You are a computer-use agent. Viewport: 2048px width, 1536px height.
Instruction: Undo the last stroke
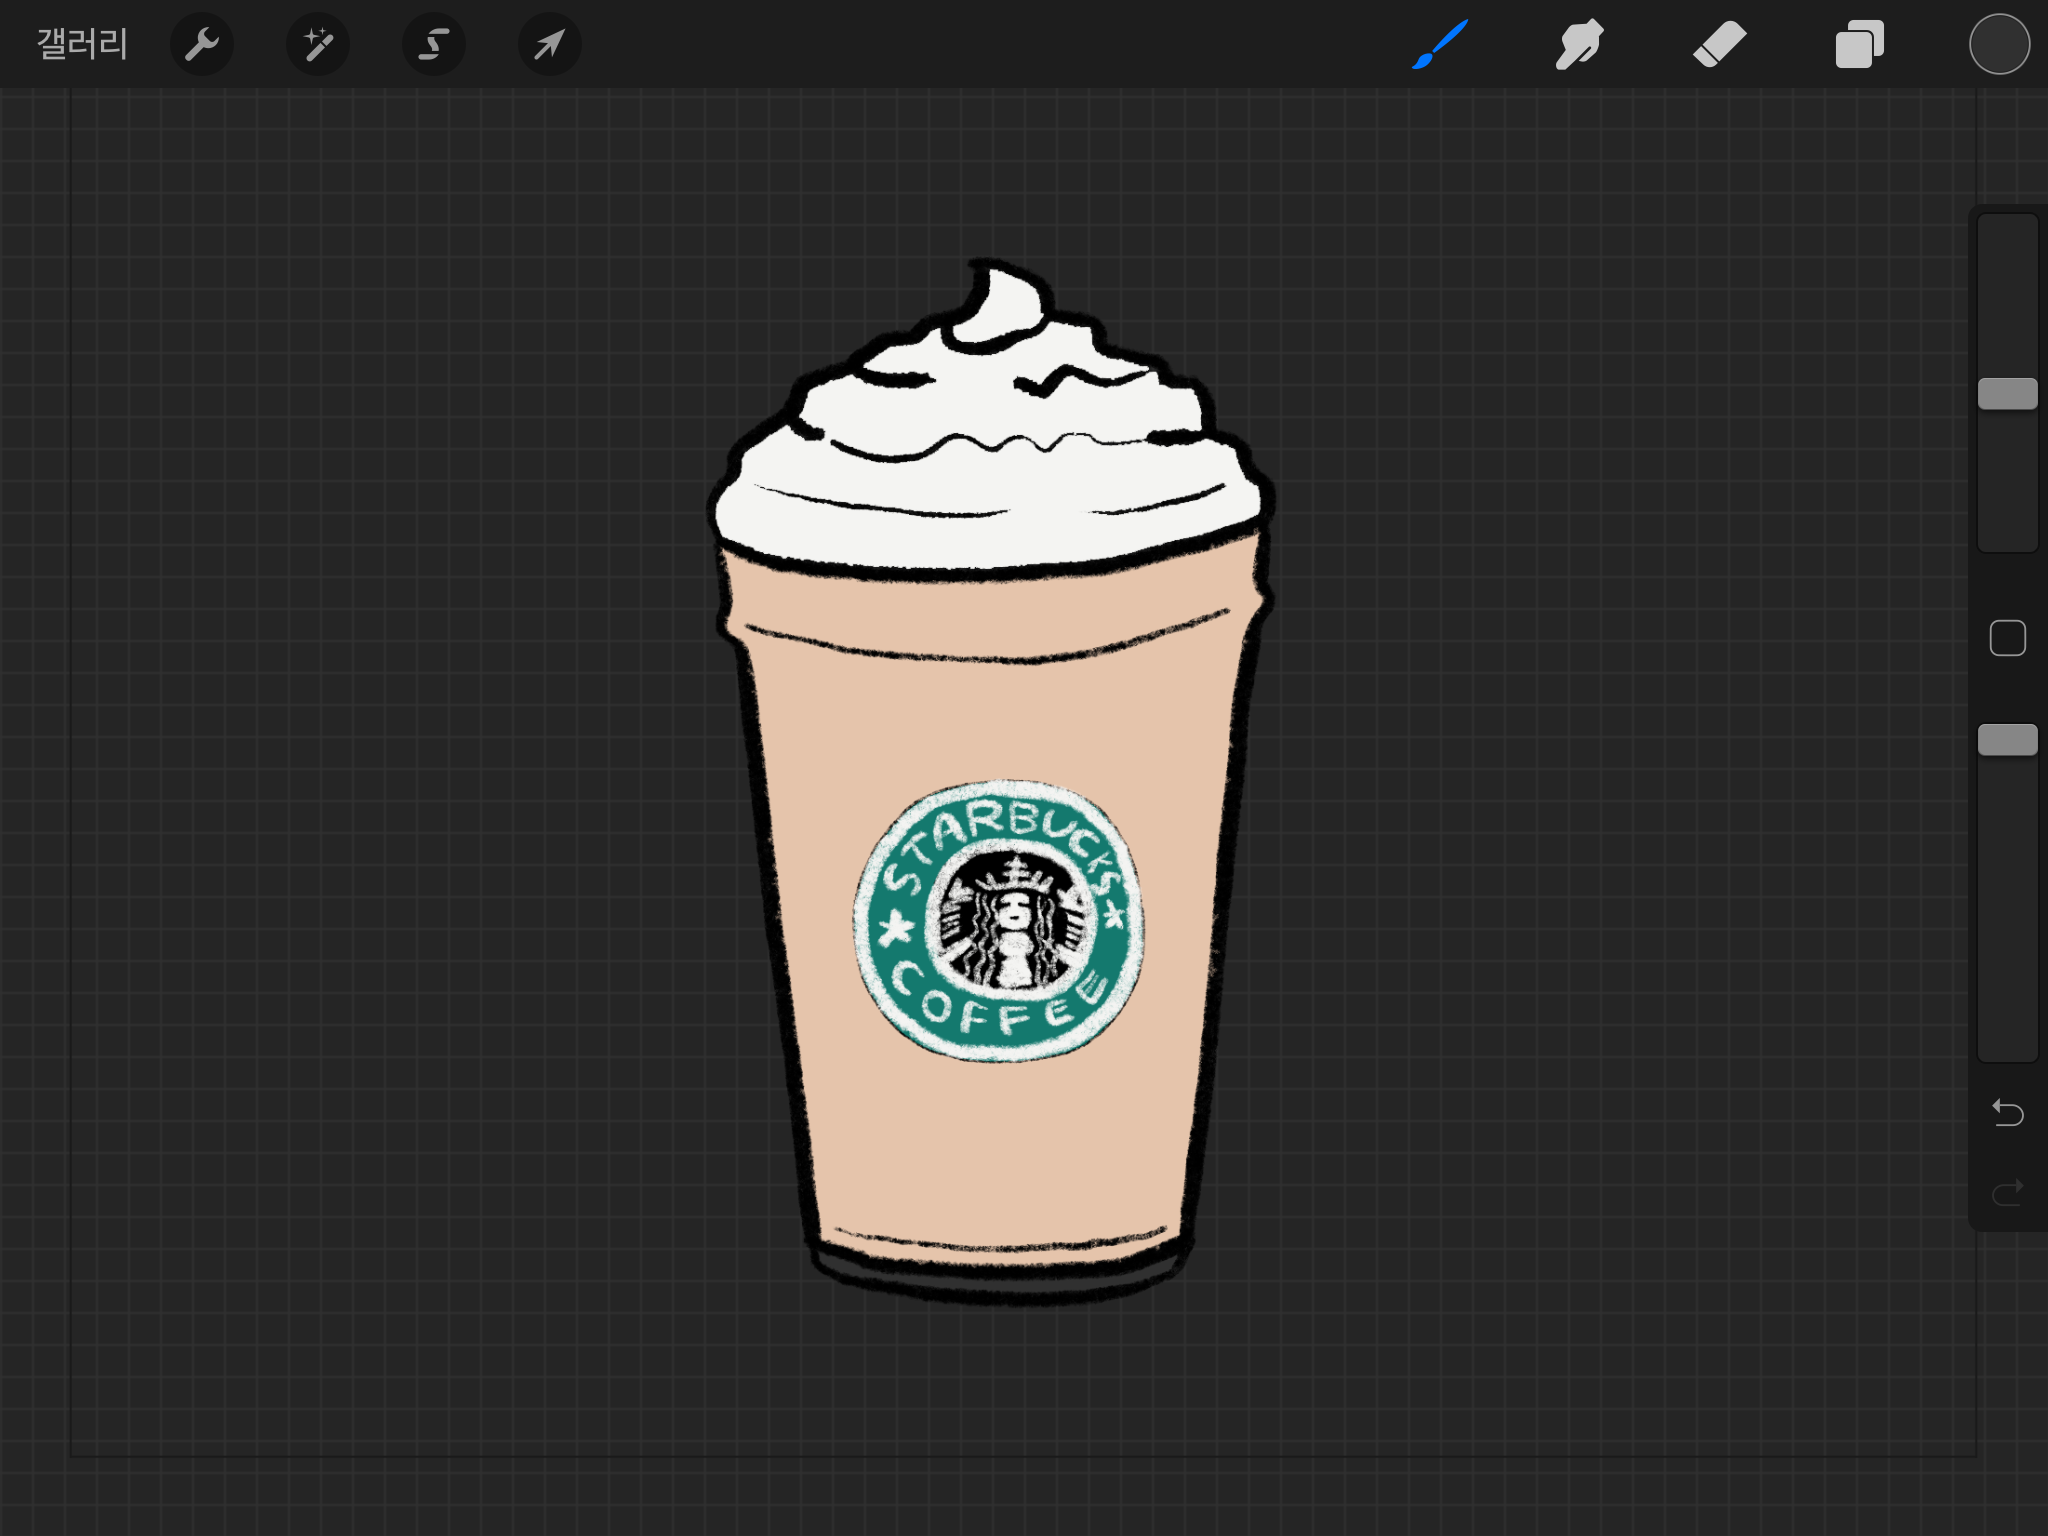[x=2007, y=1112]
